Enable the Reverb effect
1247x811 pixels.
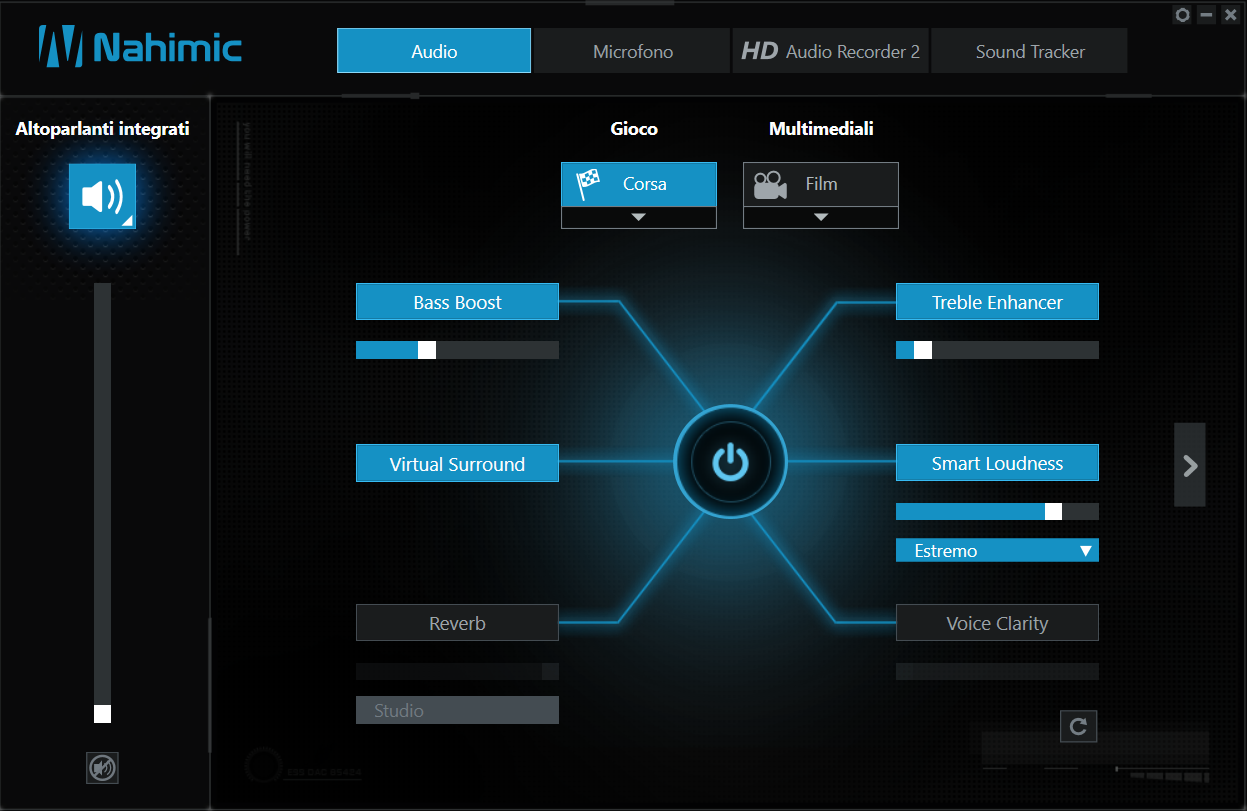coord(457,623)
